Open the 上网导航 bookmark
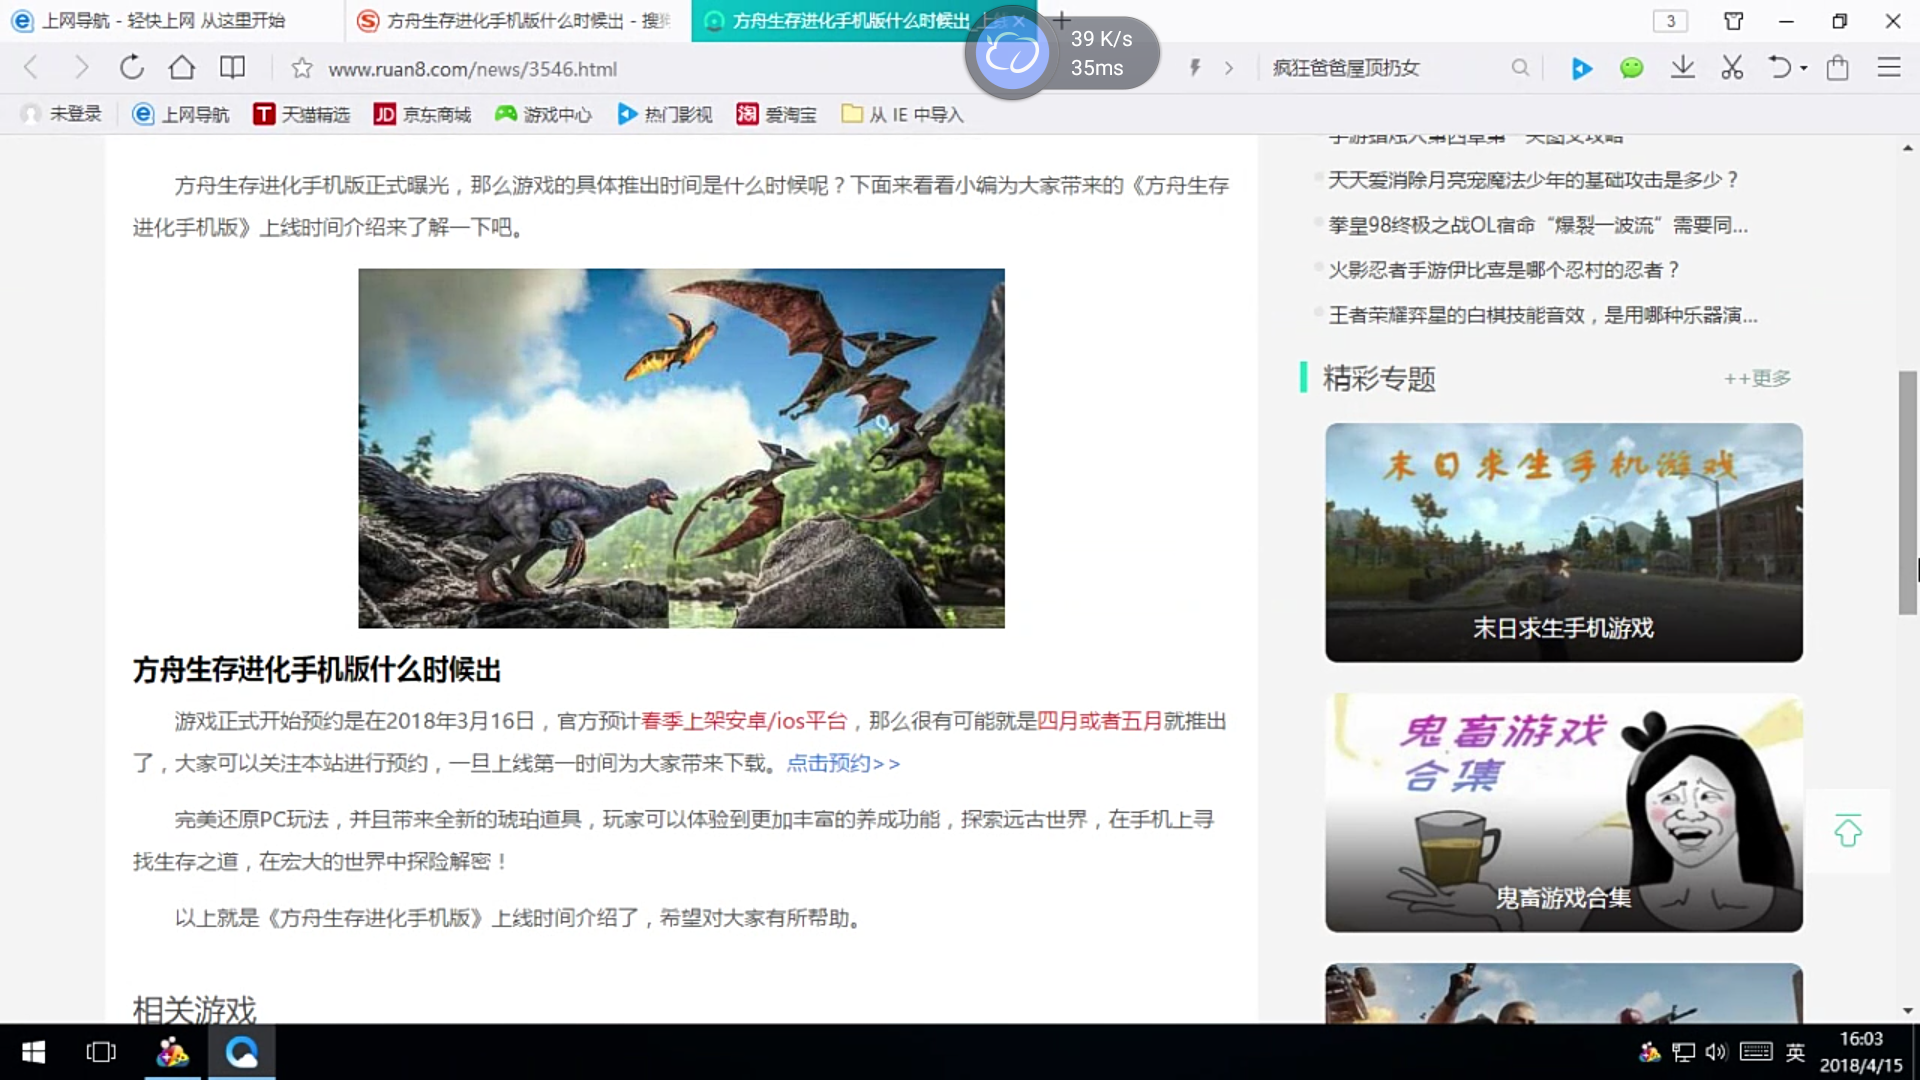This screenshot has height=1080, width=1920. coord(181,114)
